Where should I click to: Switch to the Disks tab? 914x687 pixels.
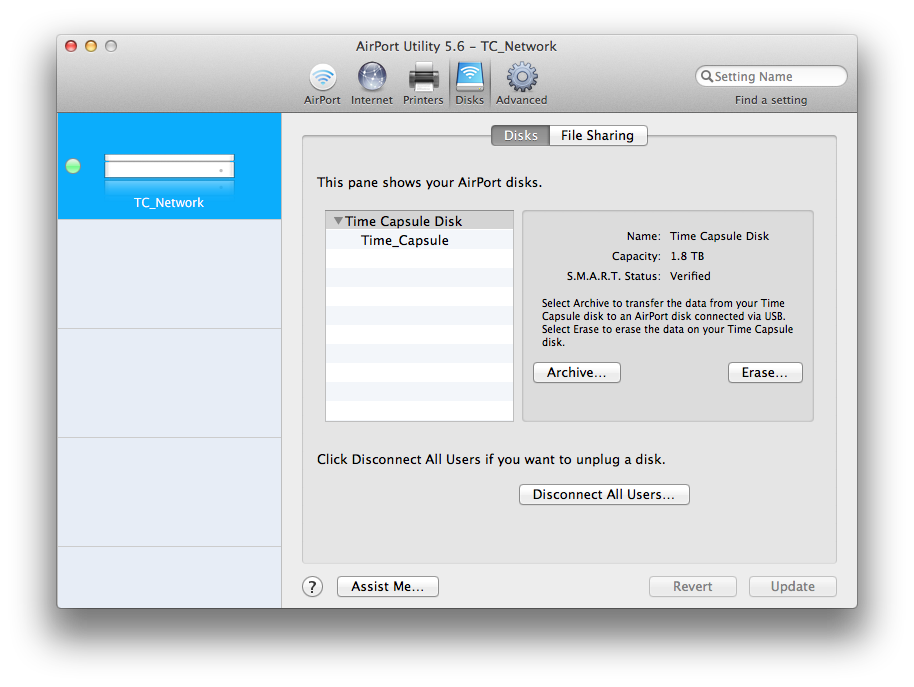521,135
